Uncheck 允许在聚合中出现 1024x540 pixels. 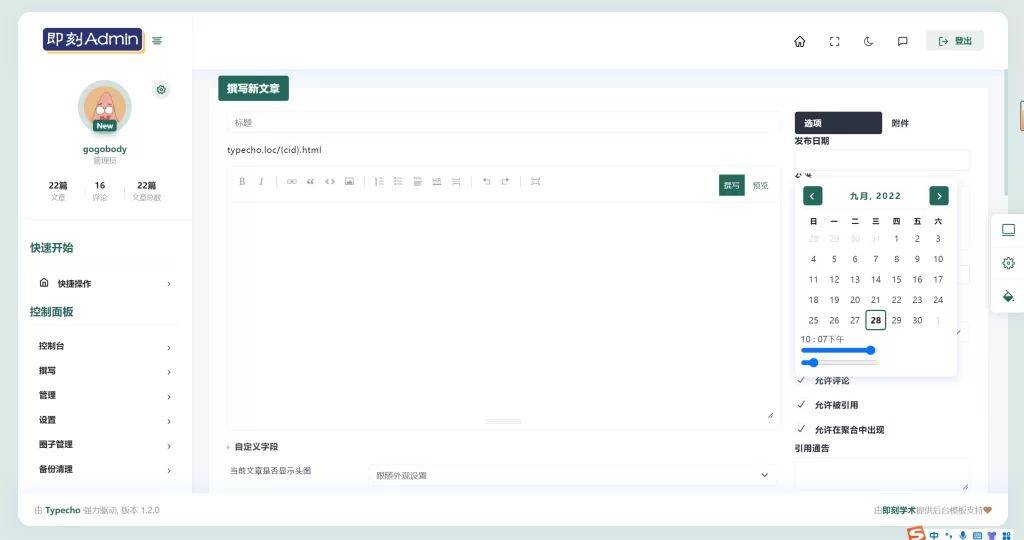click(801, 429)
